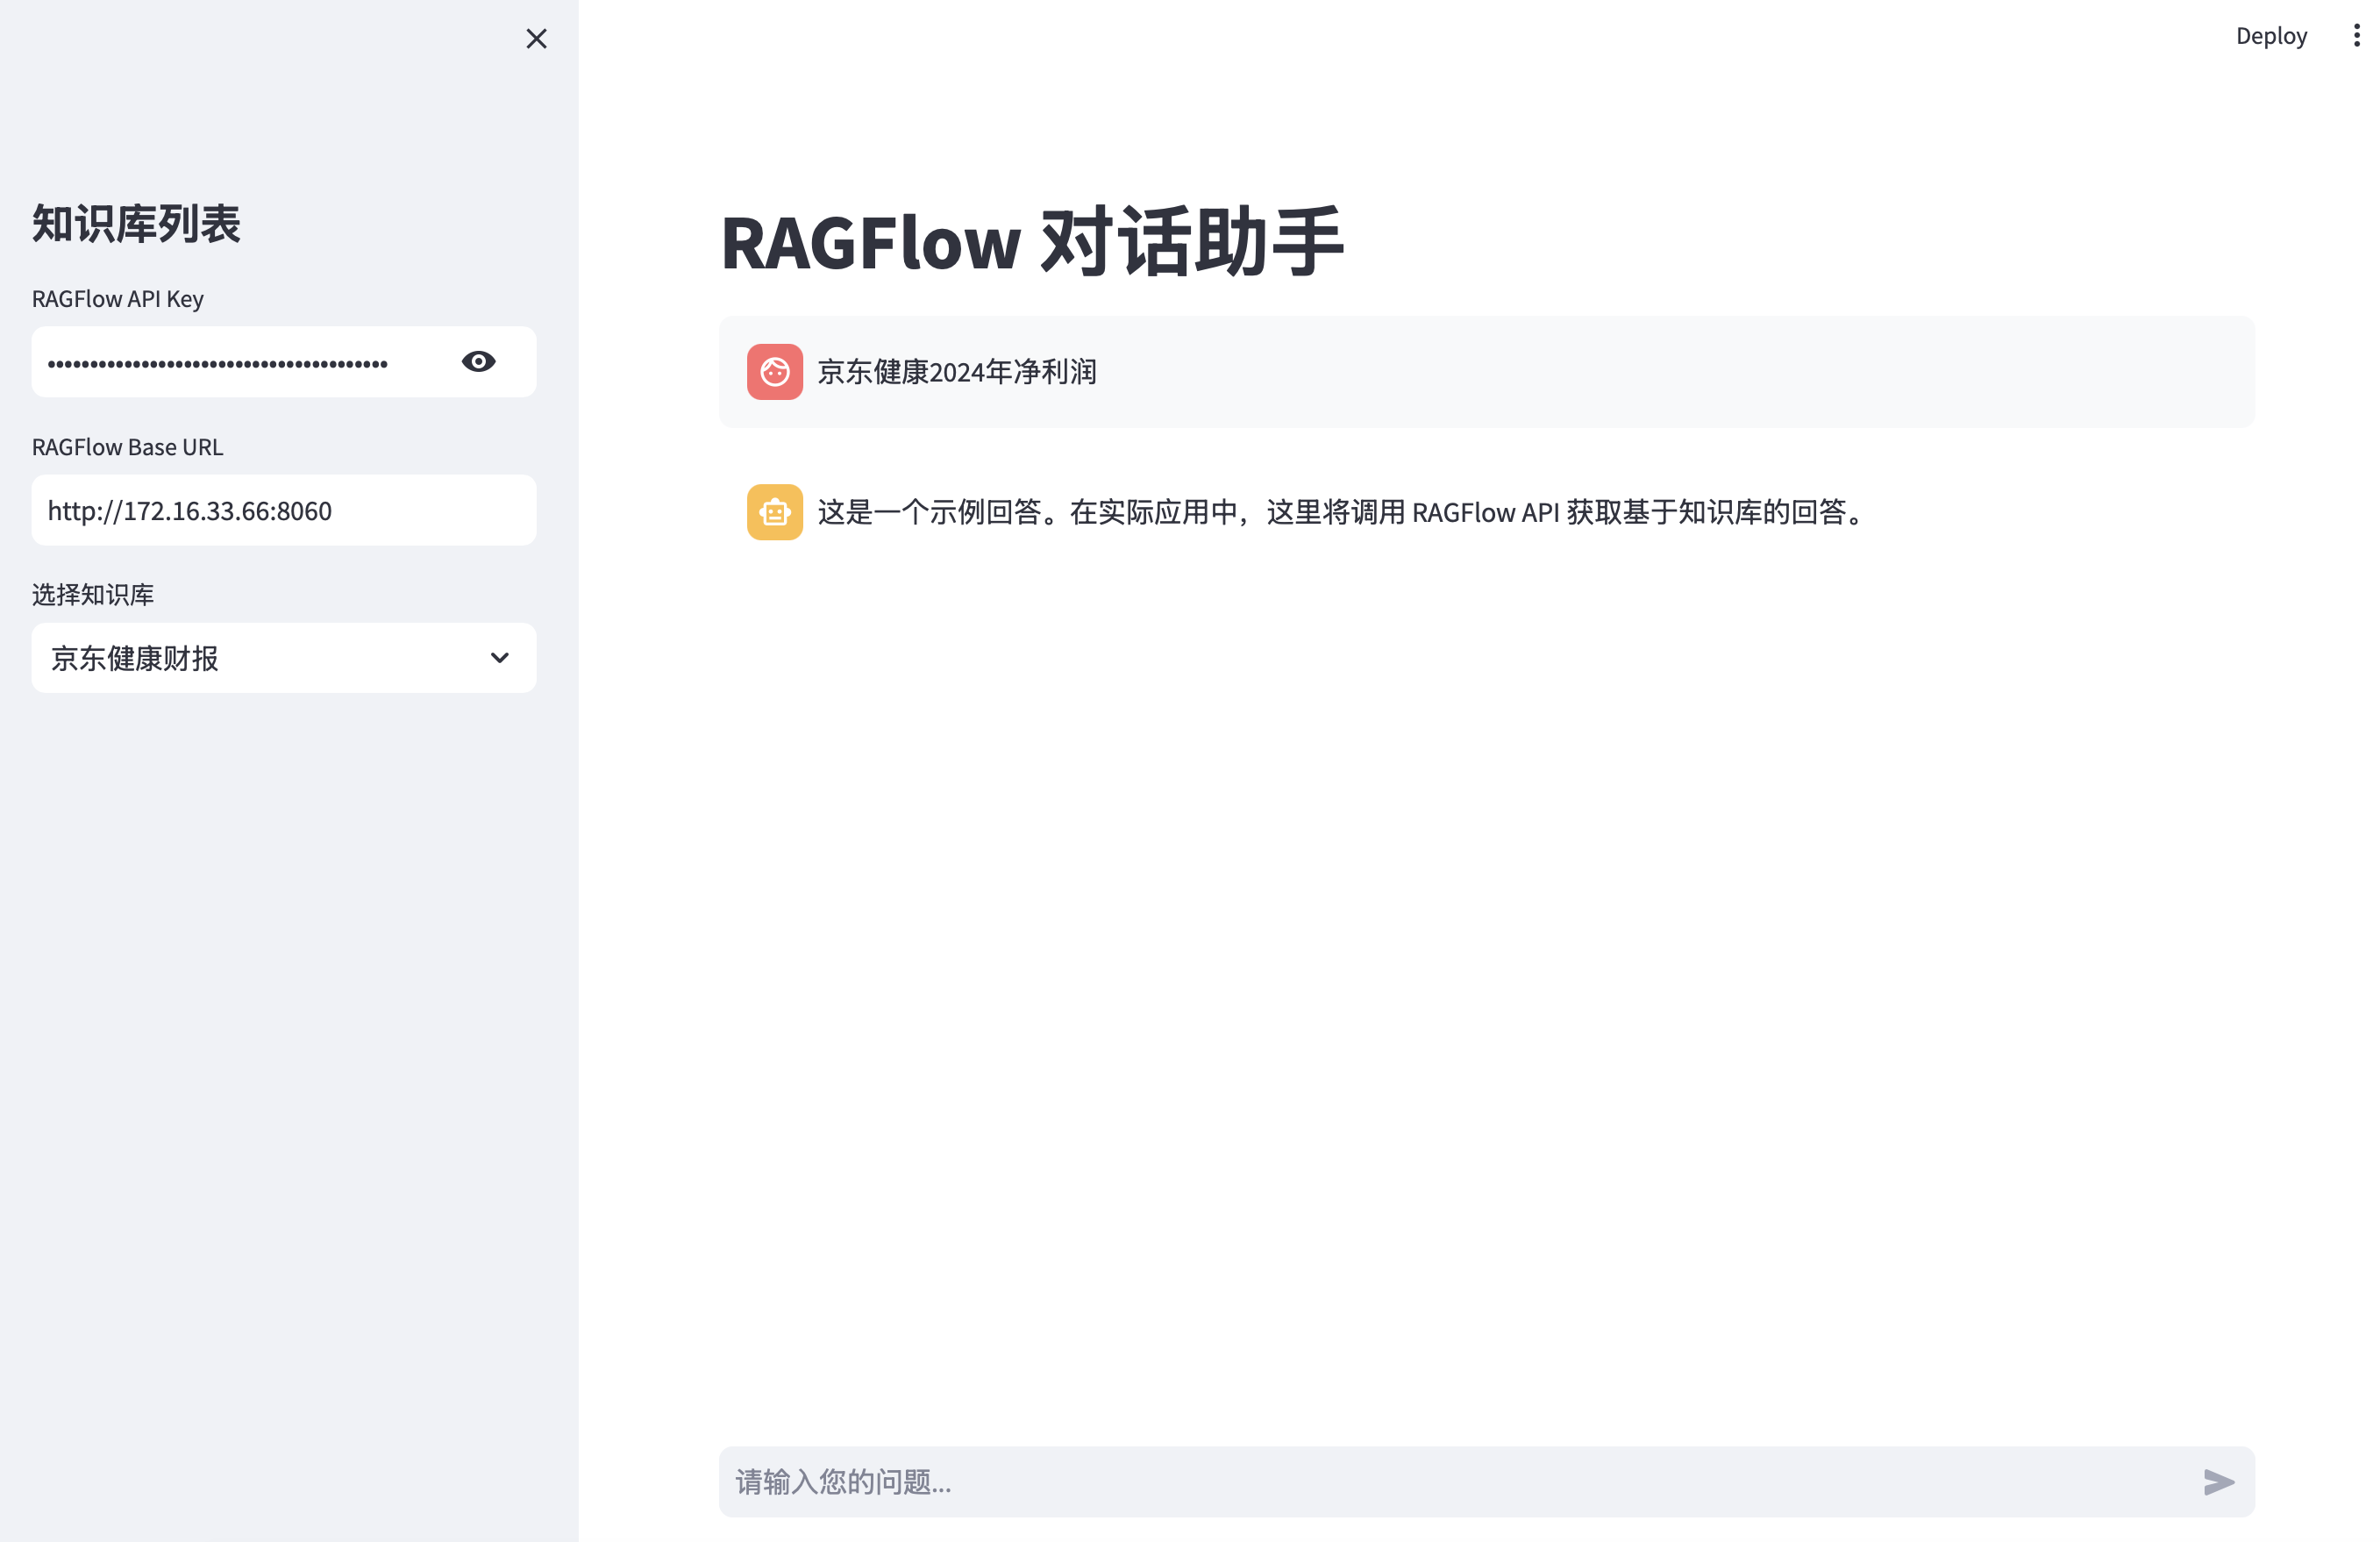Select the user message 京东健康2024年净利润

pos(956,372)
